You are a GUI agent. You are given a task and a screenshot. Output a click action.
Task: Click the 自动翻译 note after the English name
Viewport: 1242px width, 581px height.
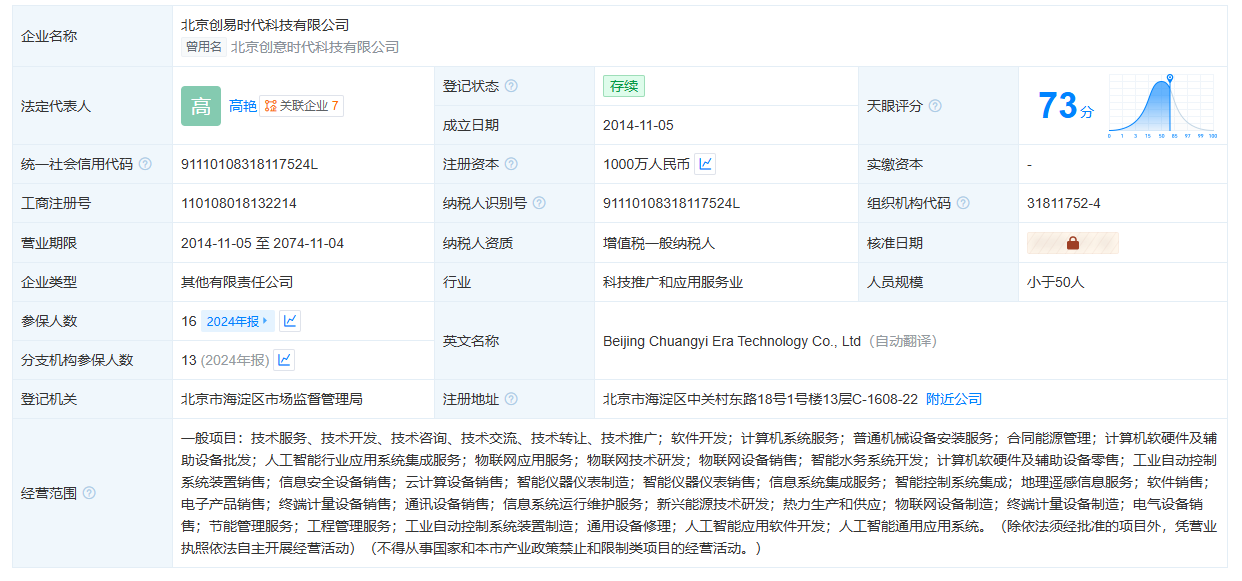(902, 341)
